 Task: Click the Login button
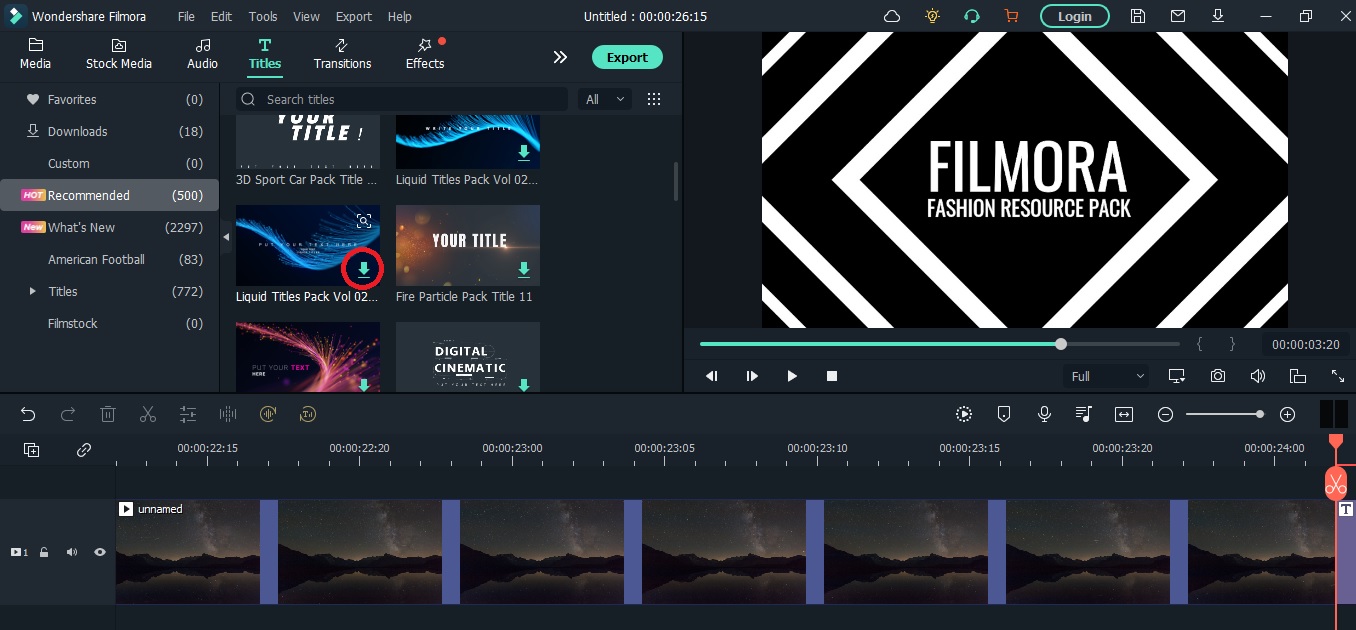pyautogui.click(x=1075, y=16)
